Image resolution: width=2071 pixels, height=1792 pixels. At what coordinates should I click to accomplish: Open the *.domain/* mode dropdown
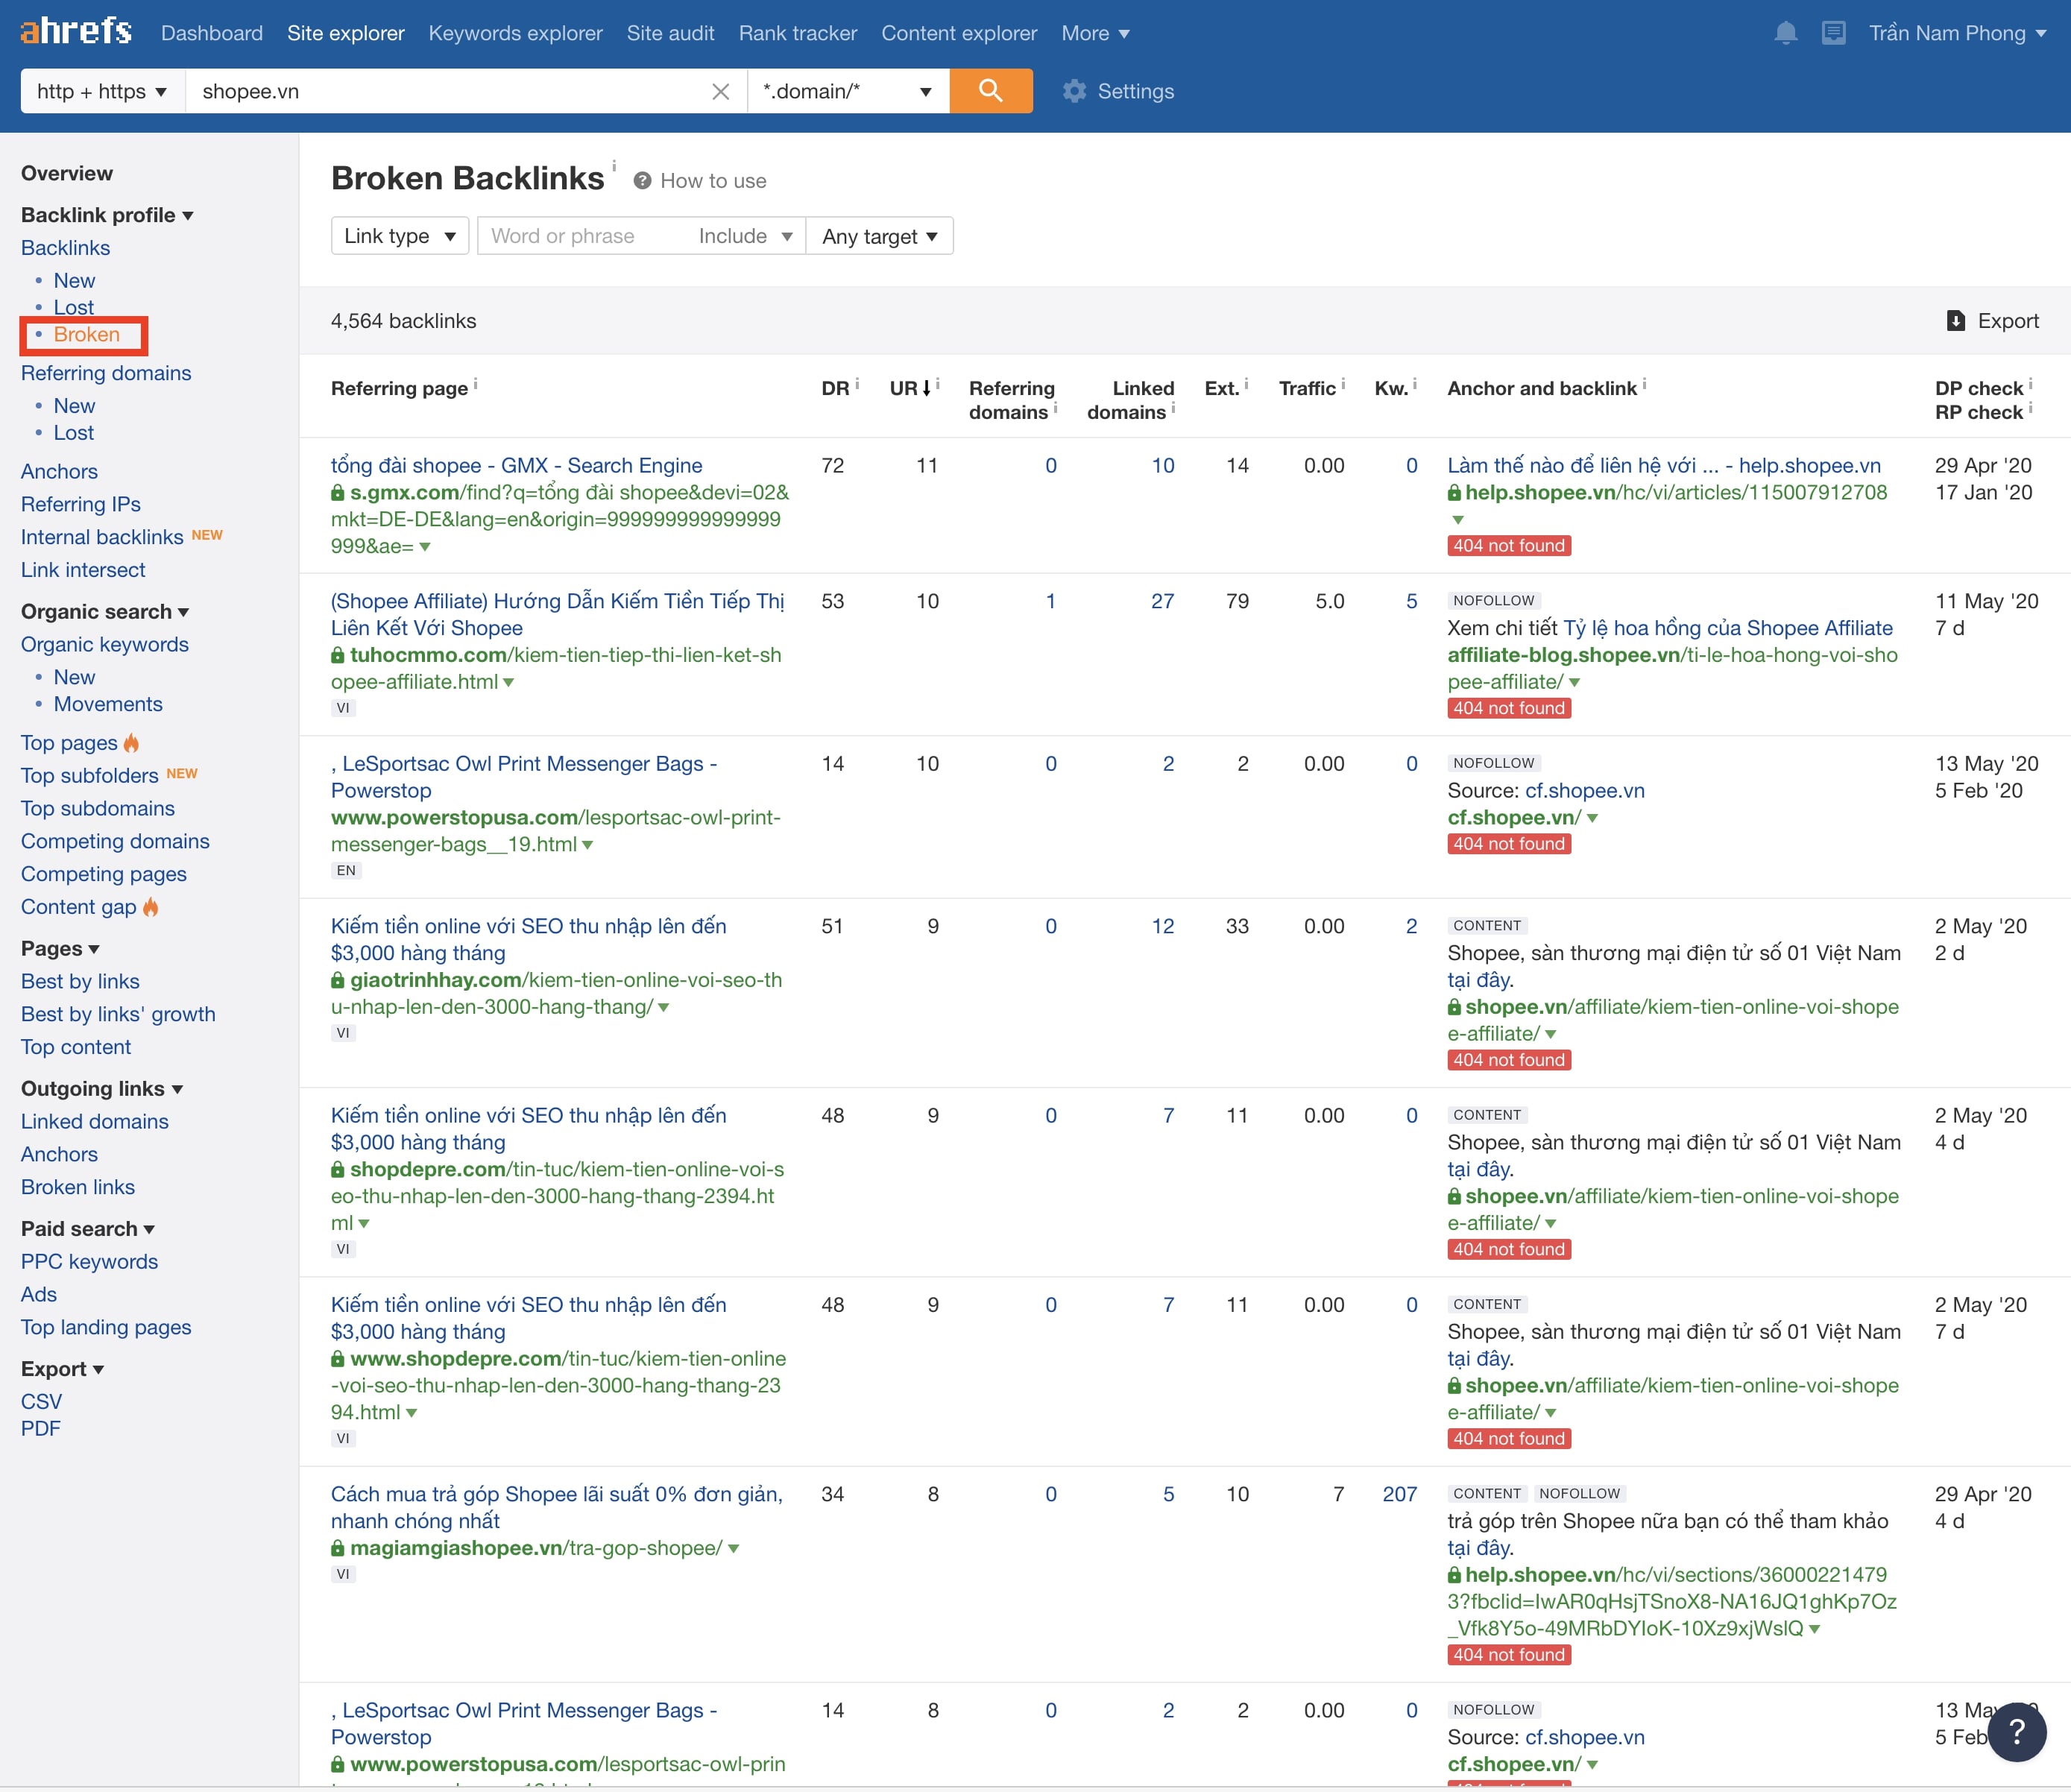(x=848, y=91)
